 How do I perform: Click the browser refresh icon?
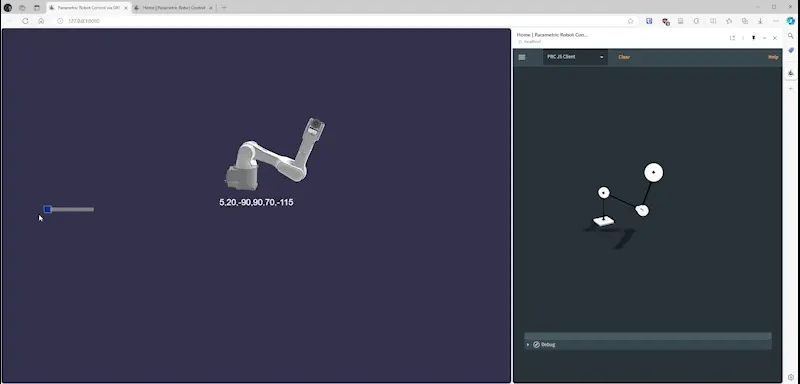click(x=25, y=21)
